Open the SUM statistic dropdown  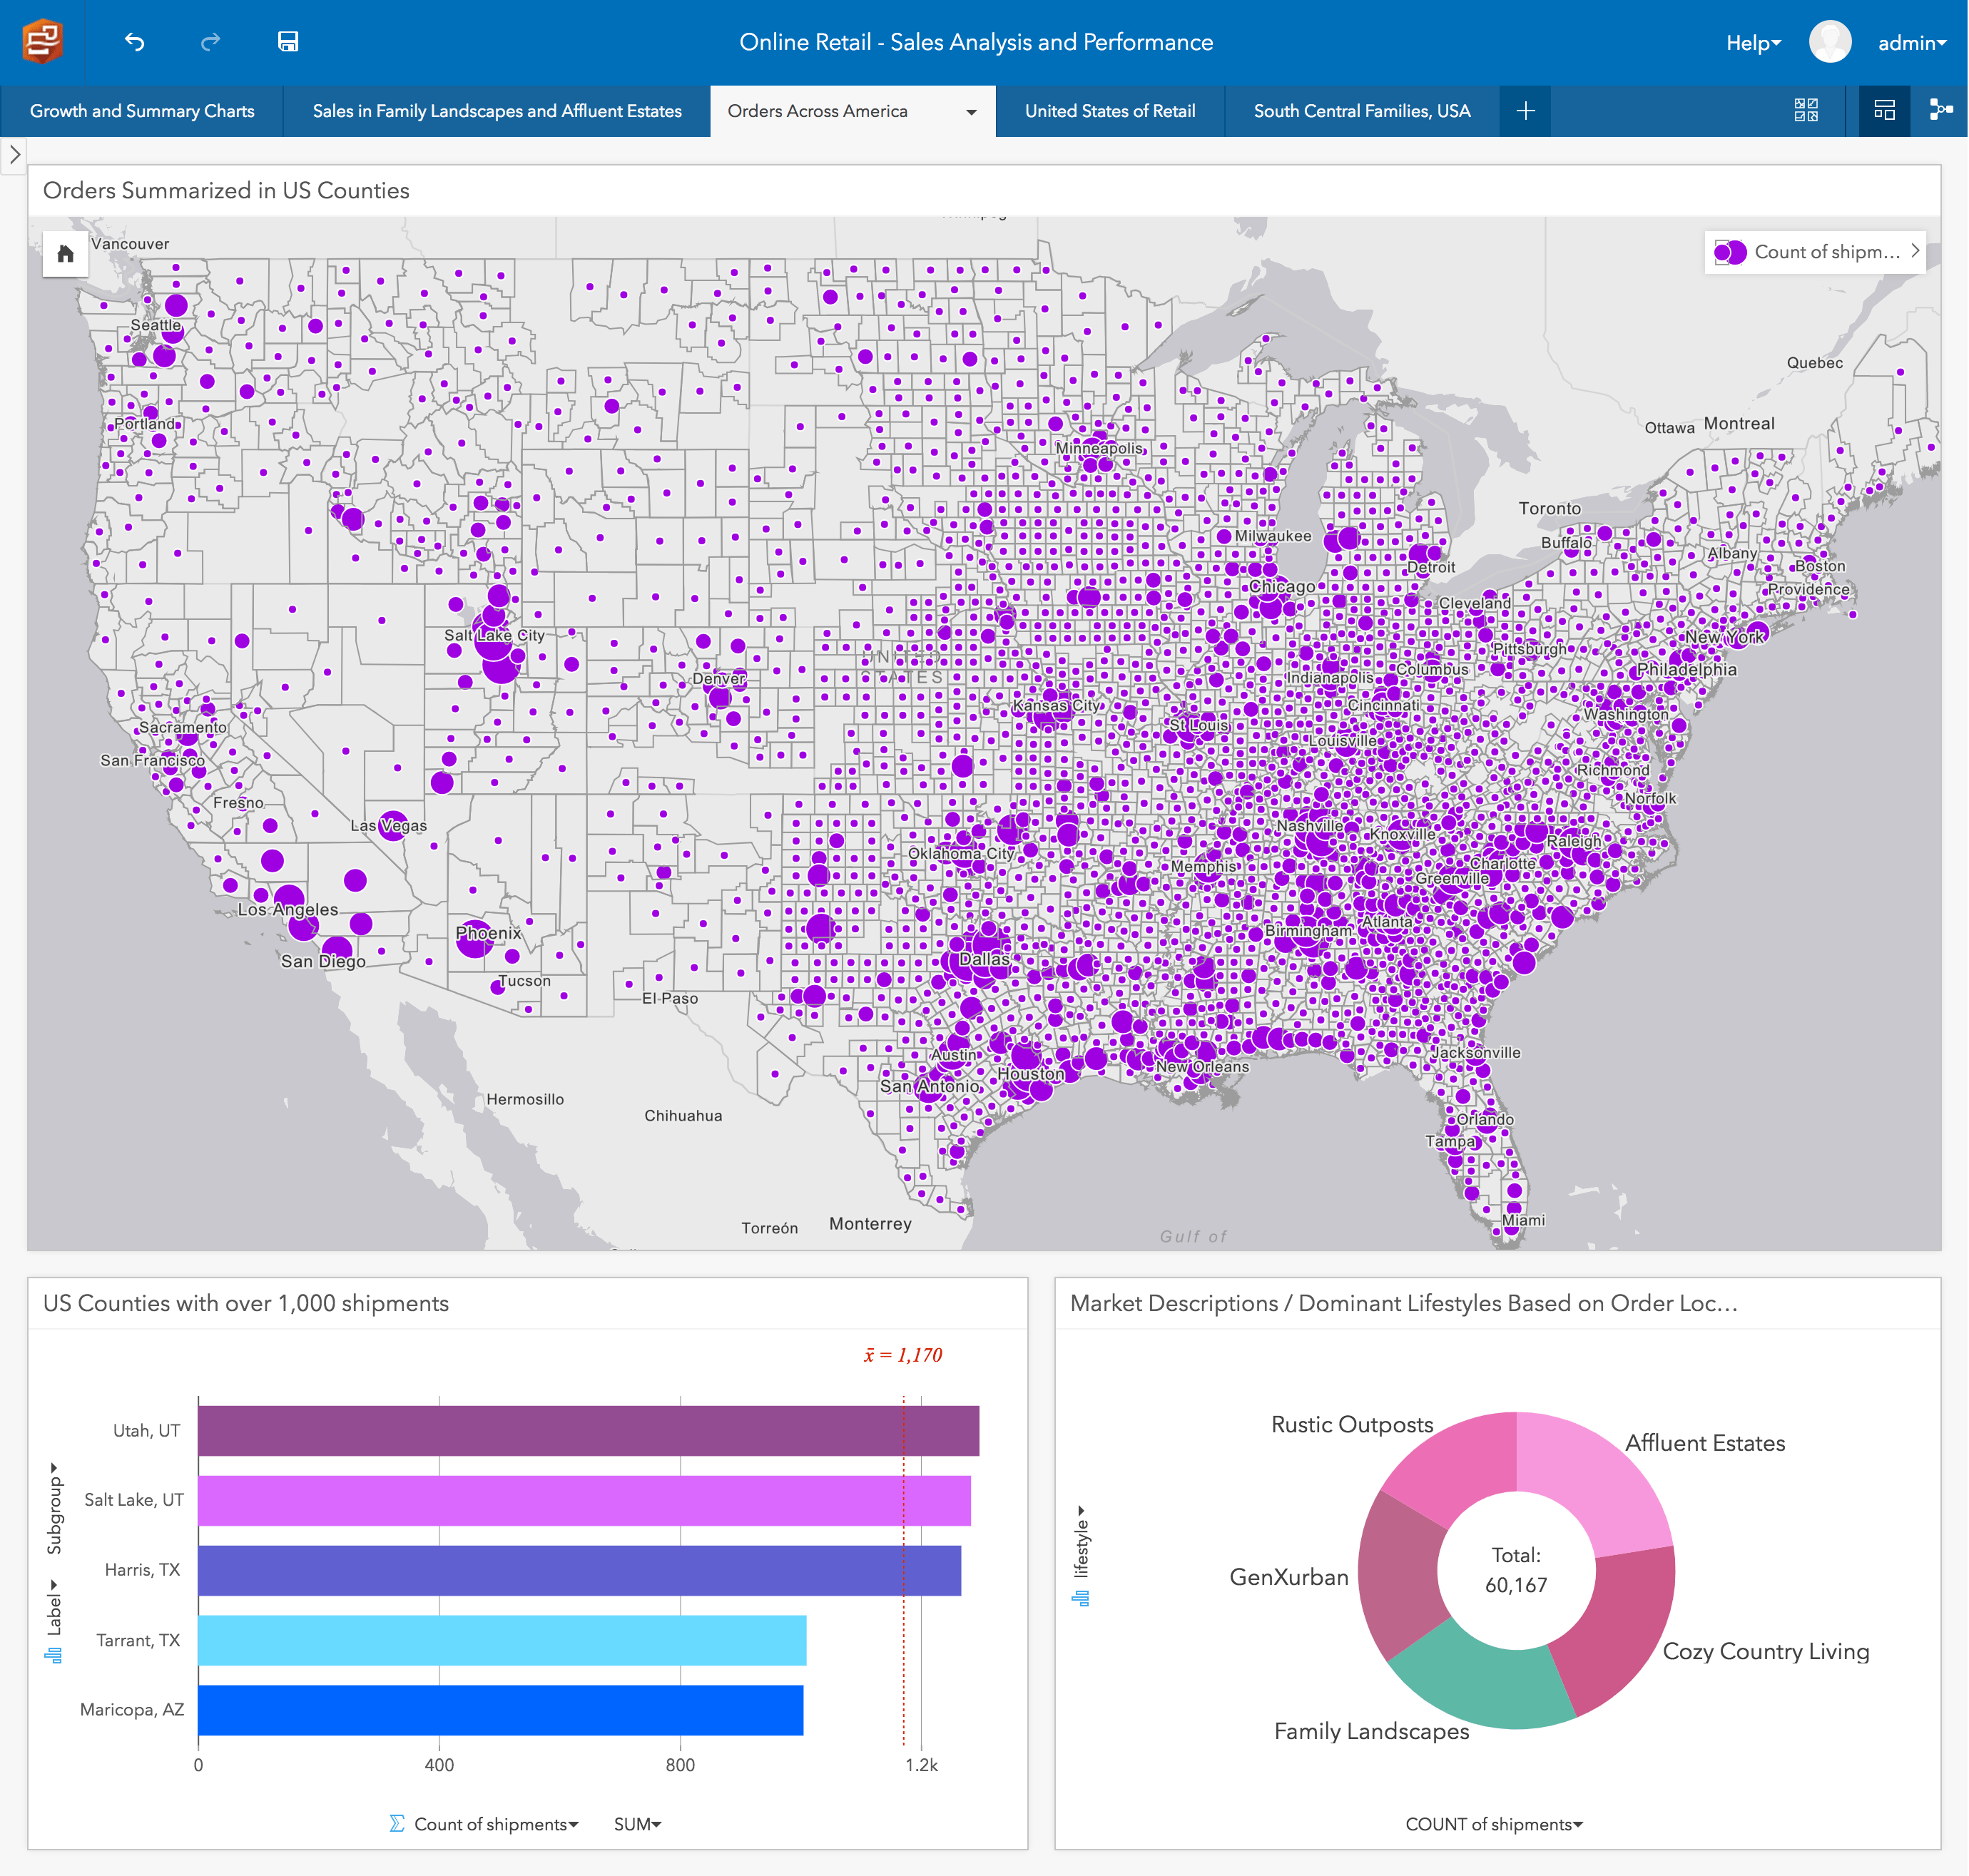(637, 1824)
